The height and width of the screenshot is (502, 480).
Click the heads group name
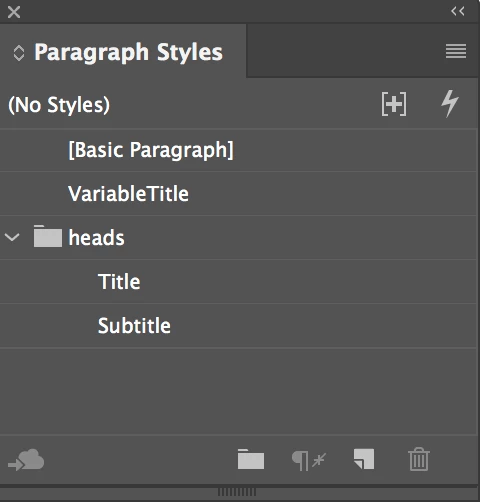[96, 237]
